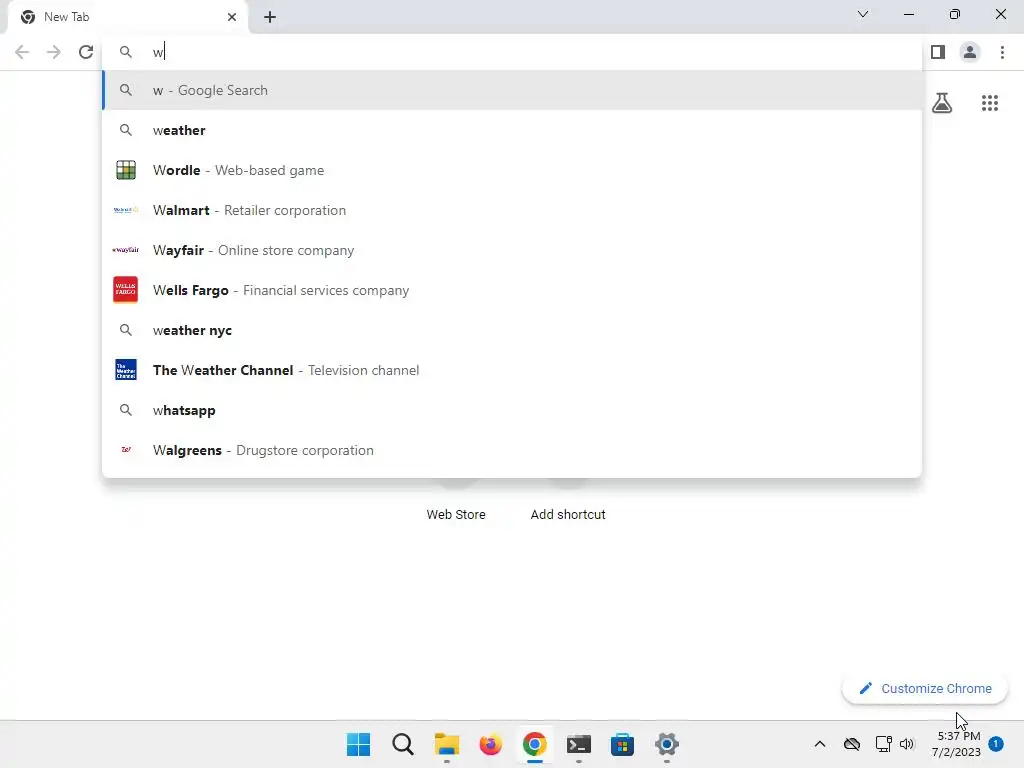
Task: Open Windows taskbar search
Action: tap(402, 744)
